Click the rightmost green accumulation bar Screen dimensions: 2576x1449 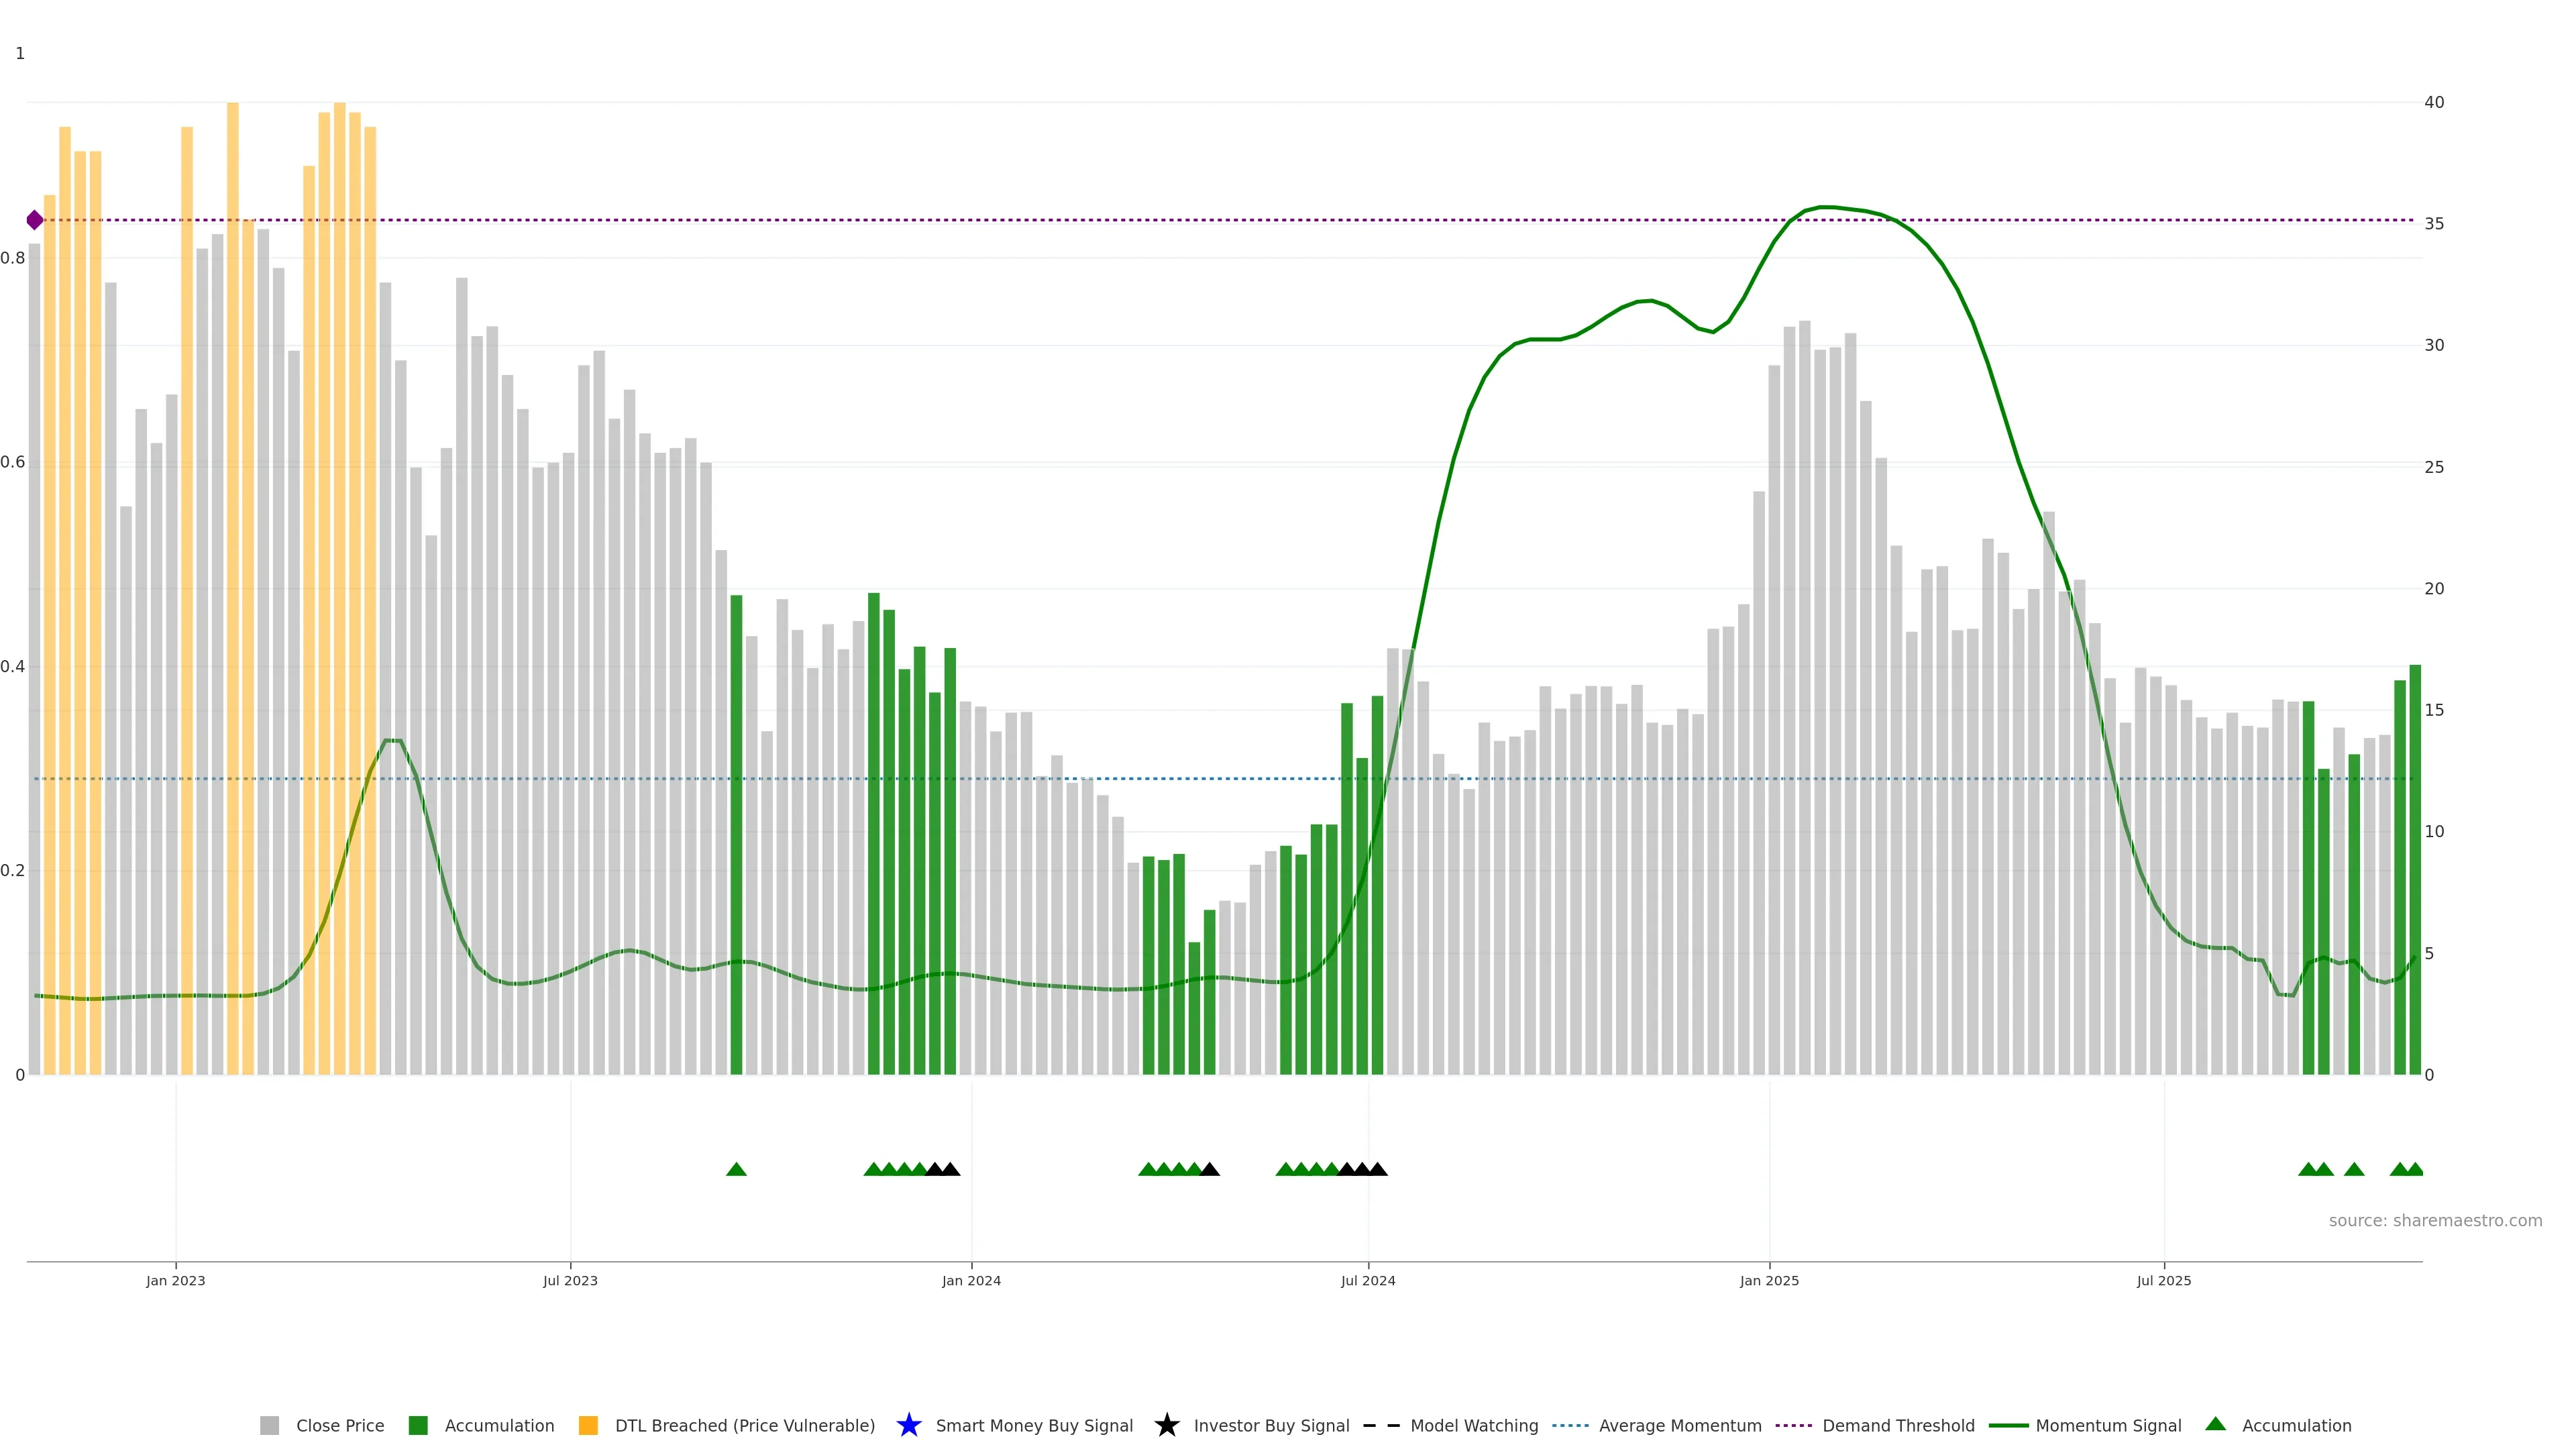[2415, 870]
